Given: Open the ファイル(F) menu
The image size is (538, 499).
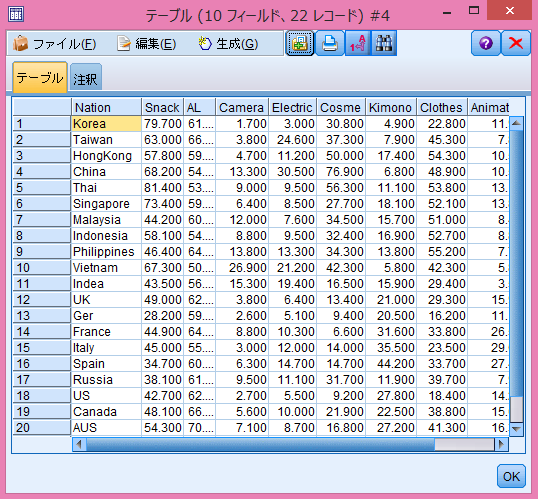Looking at the screenshot, I should click(54, 44).
